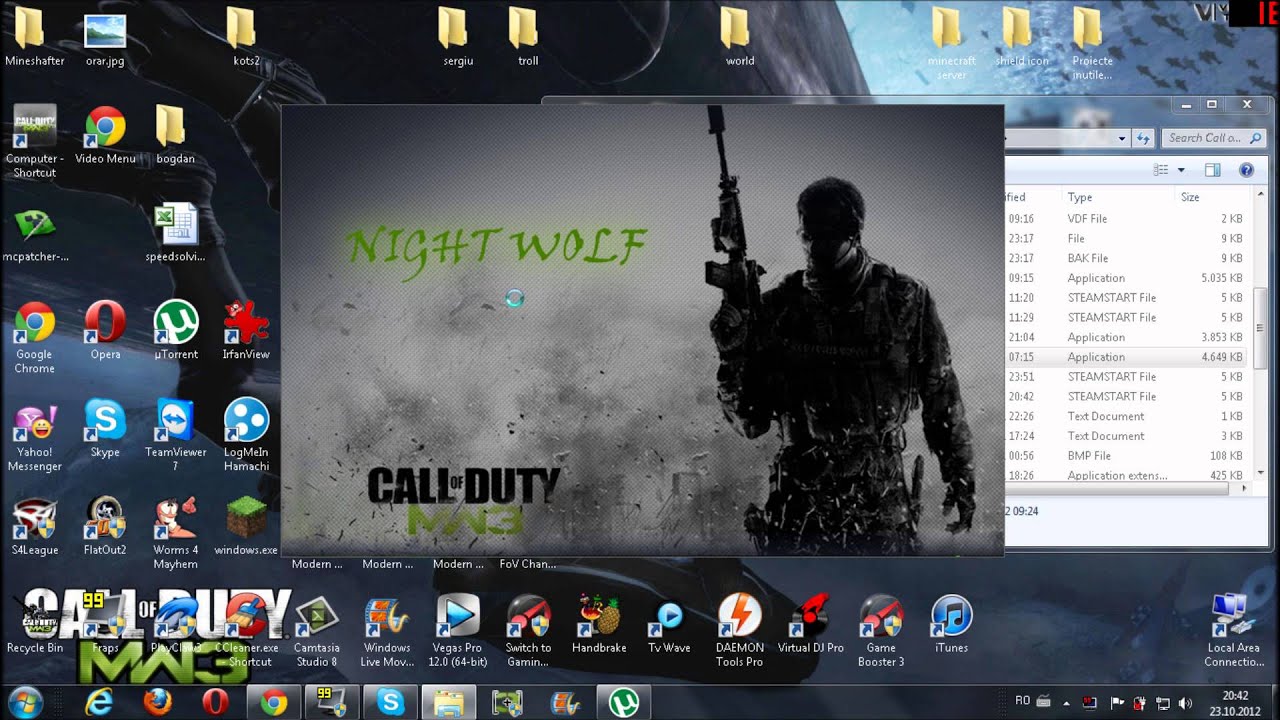Open Vegas Pro 12.0 (64-bit) shortcut
Screen dimensions: 1280x720
pyautogui.click(x=458, y=631)
